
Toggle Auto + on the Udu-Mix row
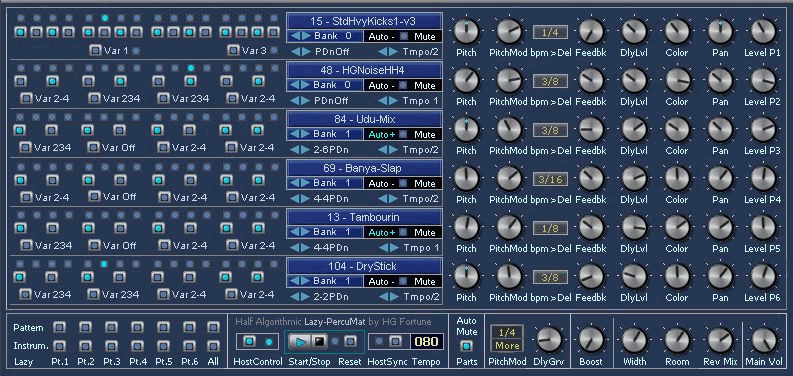(381, 135)
